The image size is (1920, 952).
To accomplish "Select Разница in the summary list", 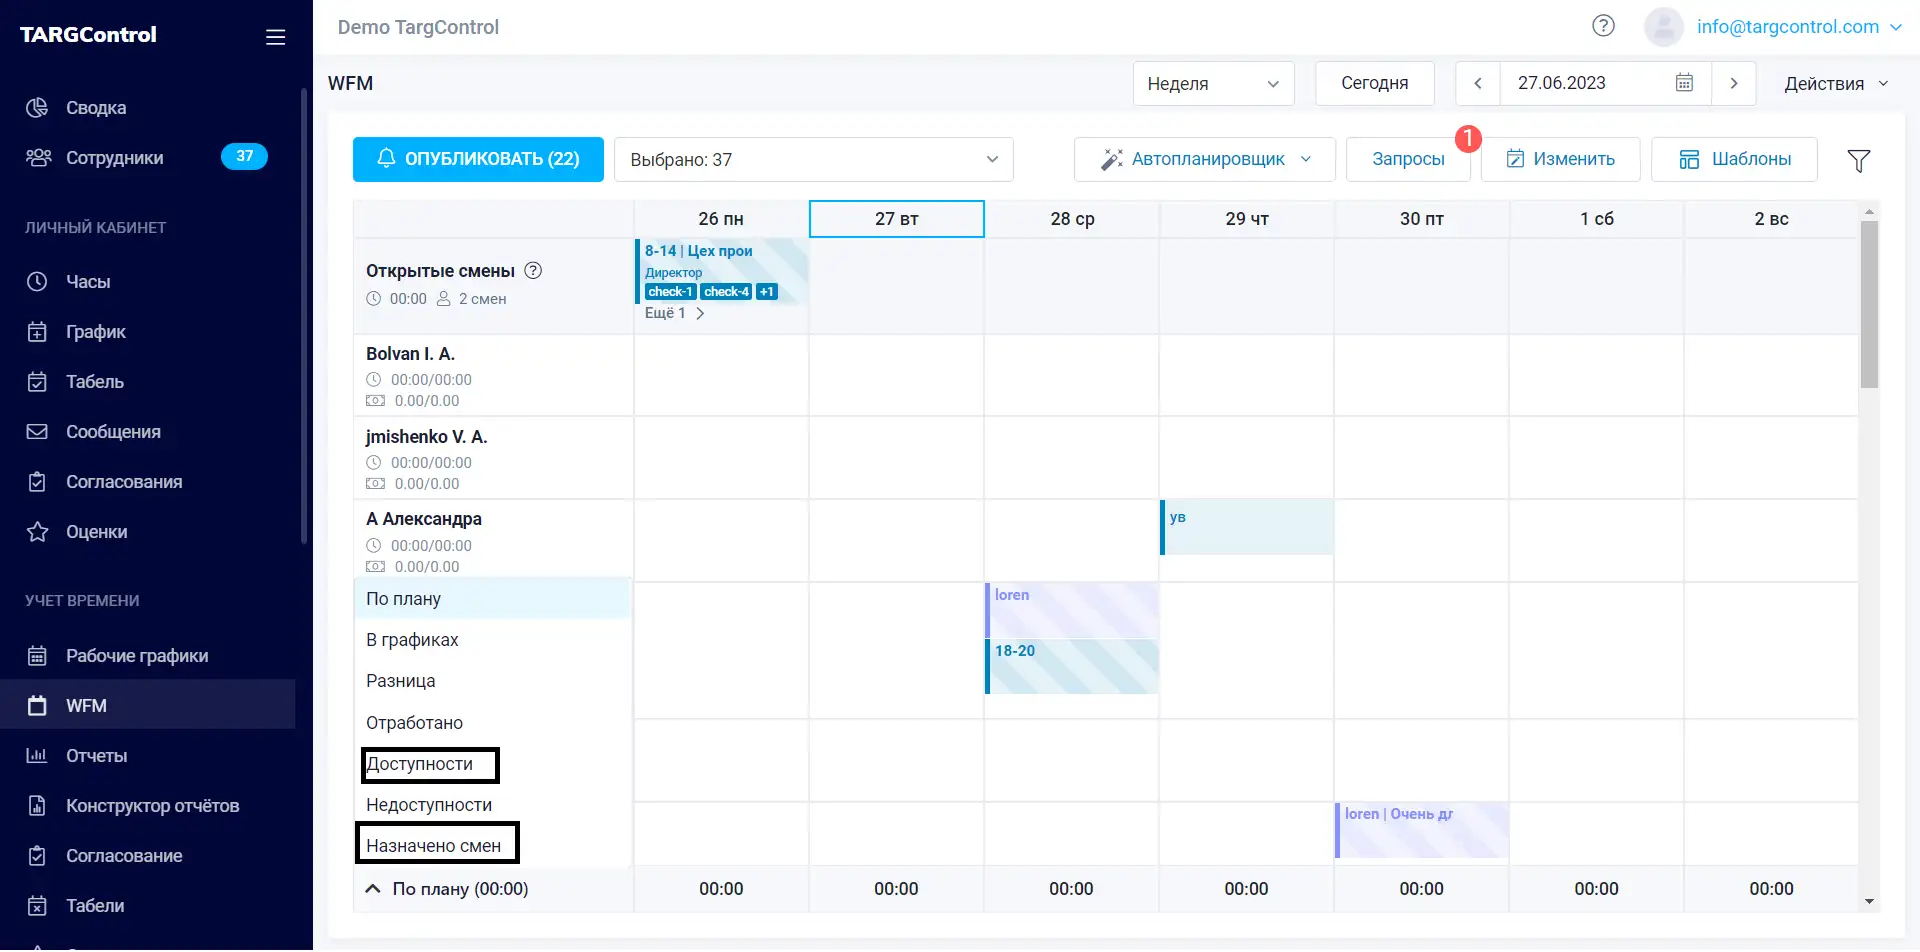I will coord(492,681).
